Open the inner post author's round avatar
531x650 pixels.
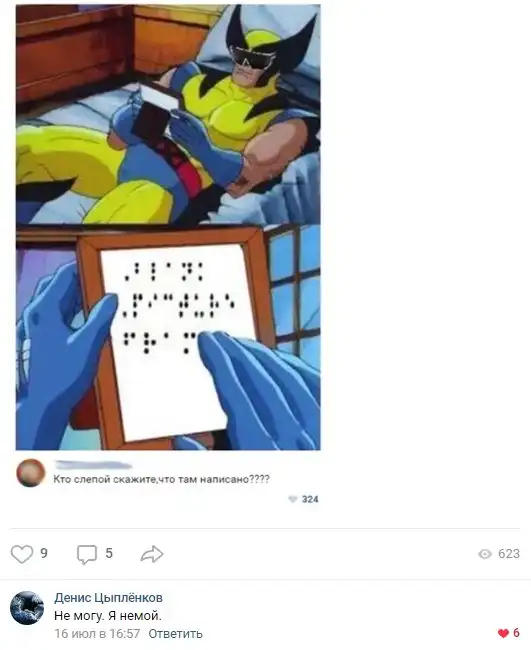(31, 473)
